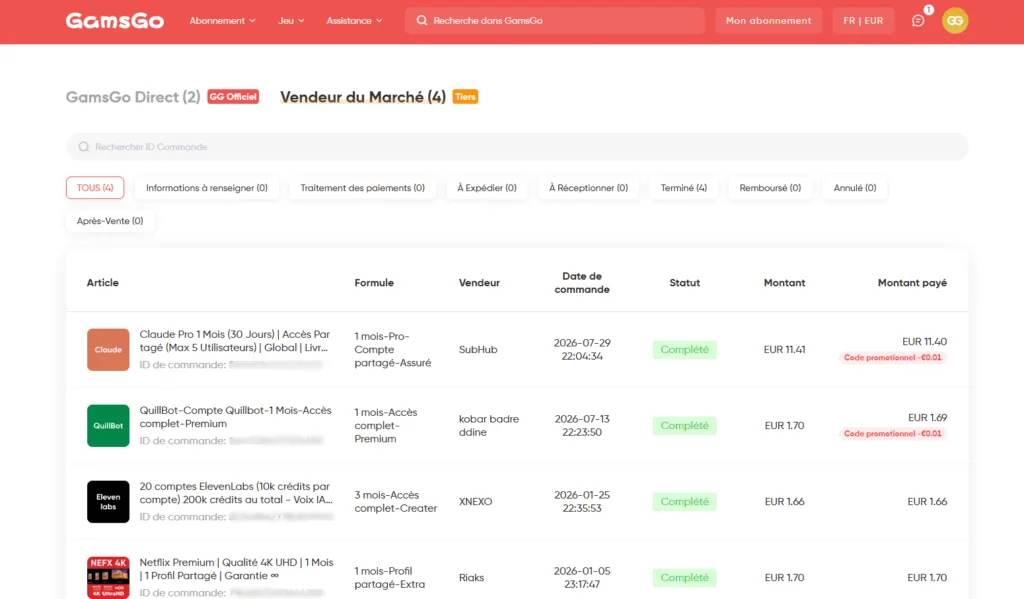Click promo code tag under EUR 1.69
This screenshot has width=1024, height=599.
893,434
